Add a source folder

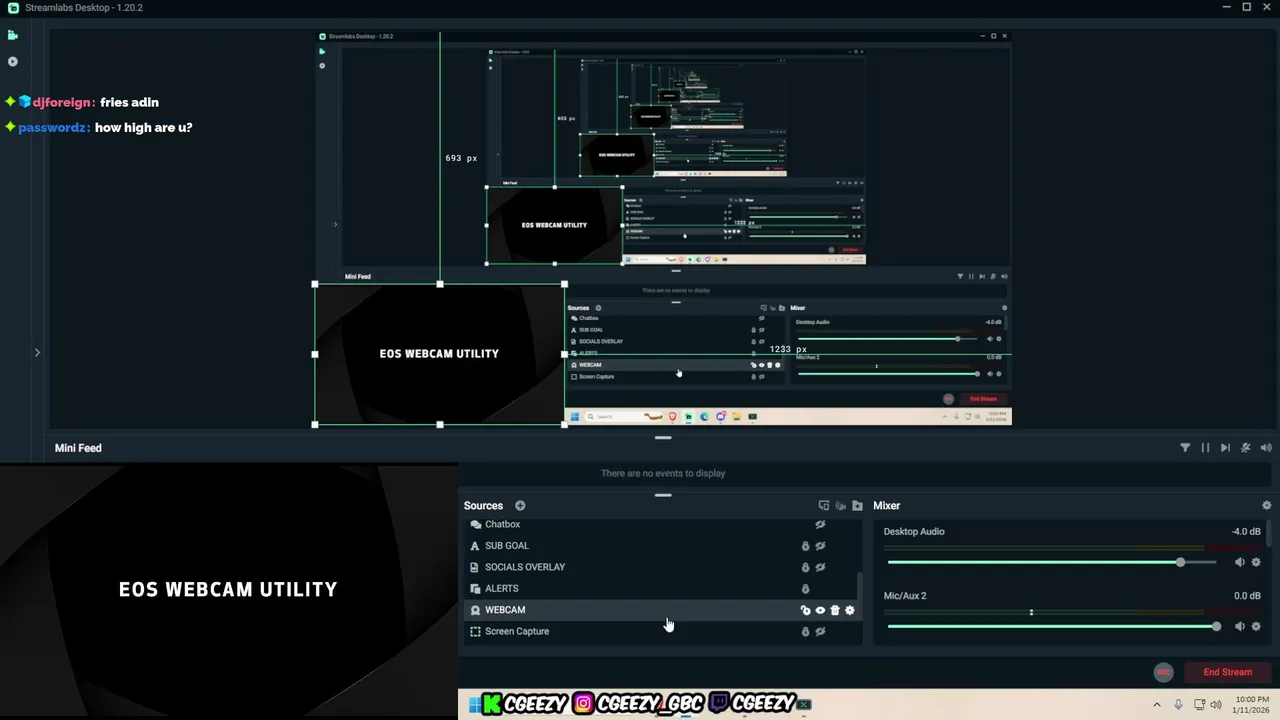point(857,506)
